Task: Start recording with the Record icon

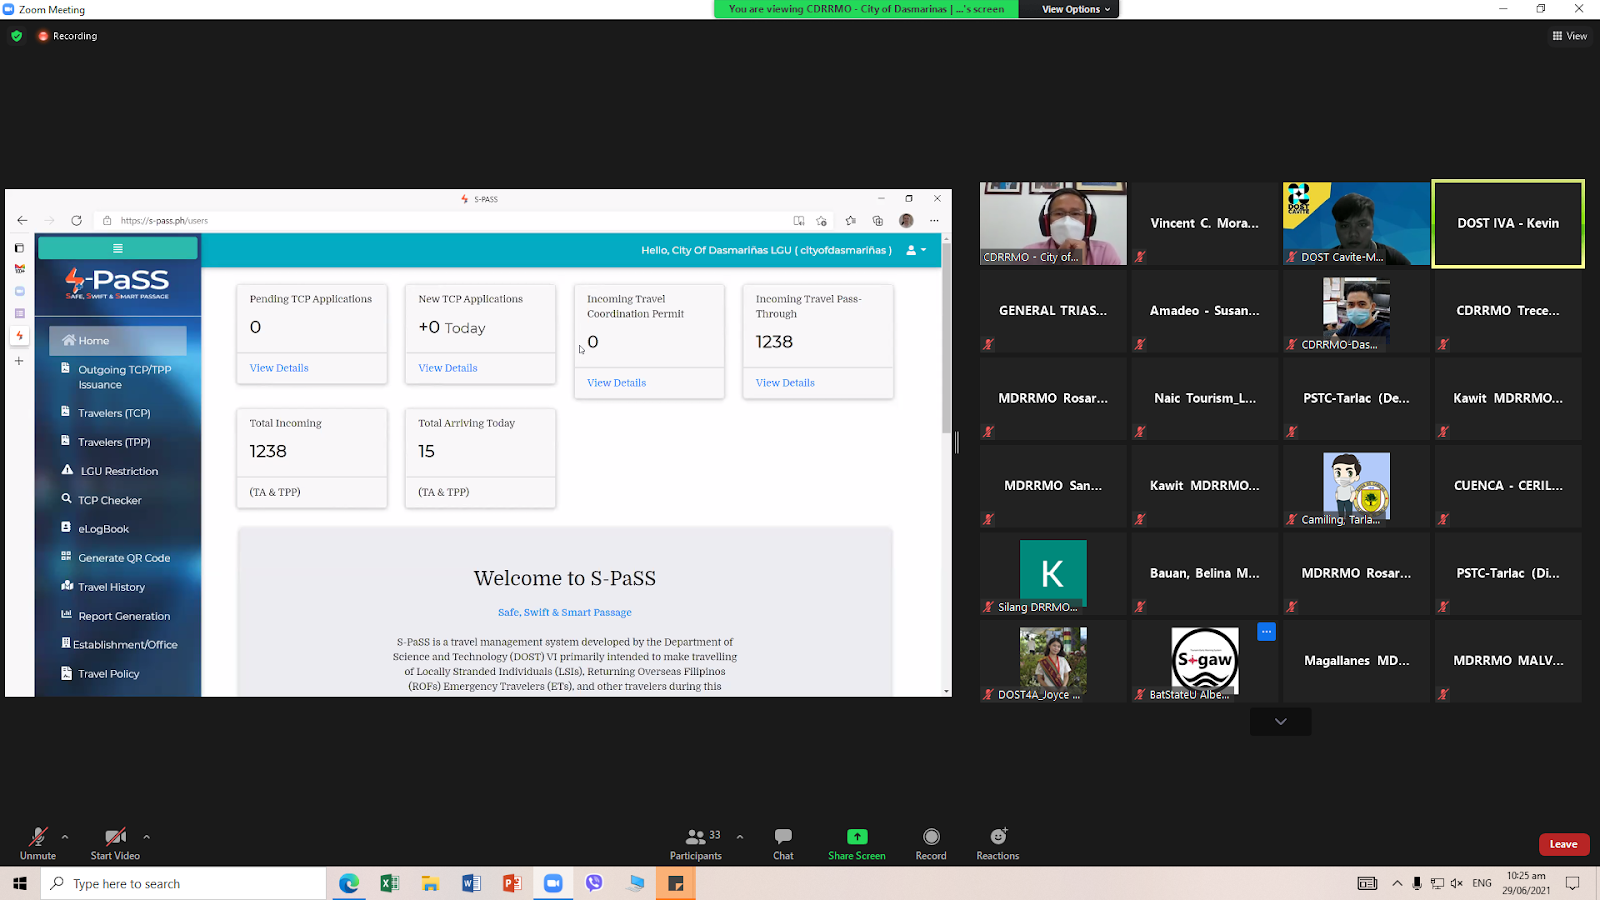Action: [931, 837]
